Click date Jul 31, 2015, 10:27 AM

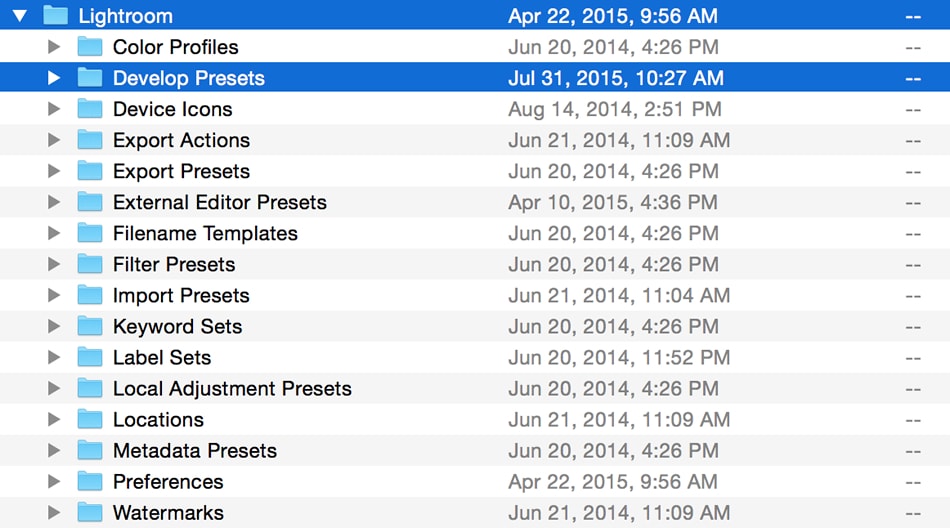point(616,78)
